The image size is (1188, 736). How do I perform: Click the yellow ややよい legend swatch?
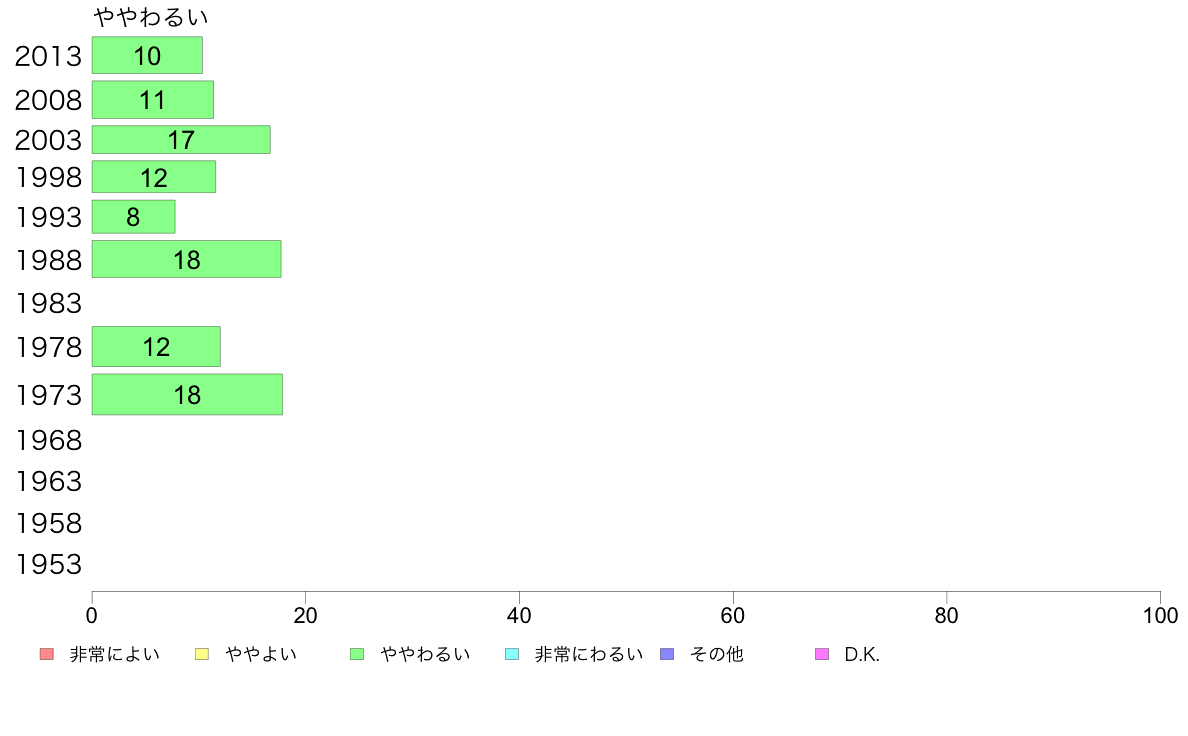click(202, 654)
